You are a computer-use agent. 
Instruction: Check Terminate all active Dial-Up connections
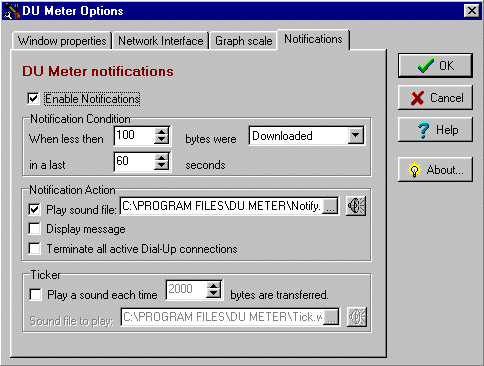pos(35,249)
